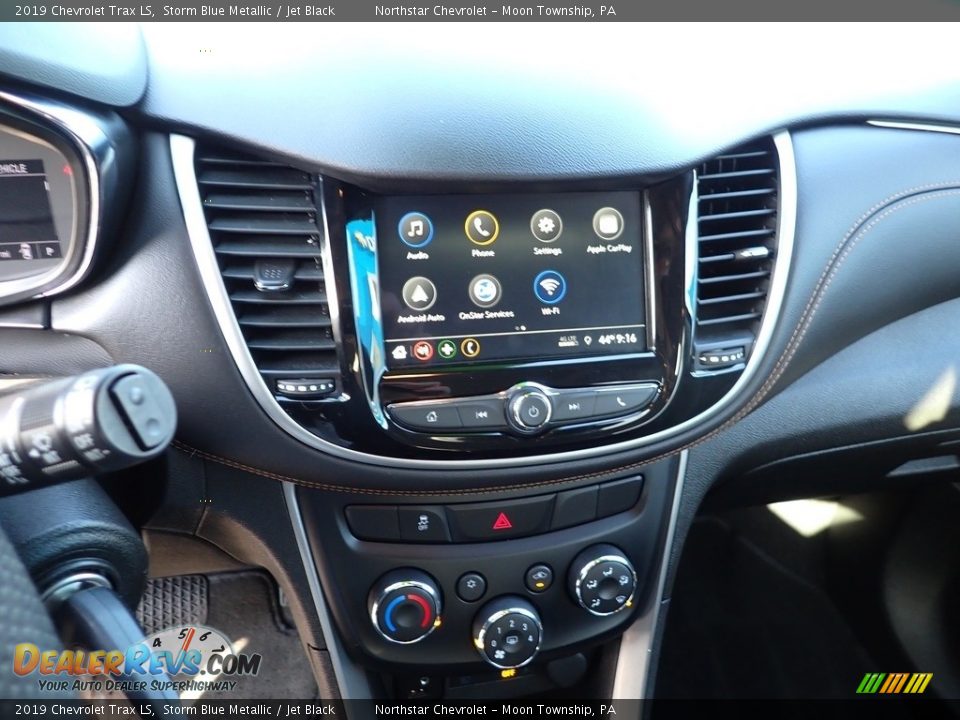Toggle the traction control OFF button
960x720 pixels.
point(423,523)
